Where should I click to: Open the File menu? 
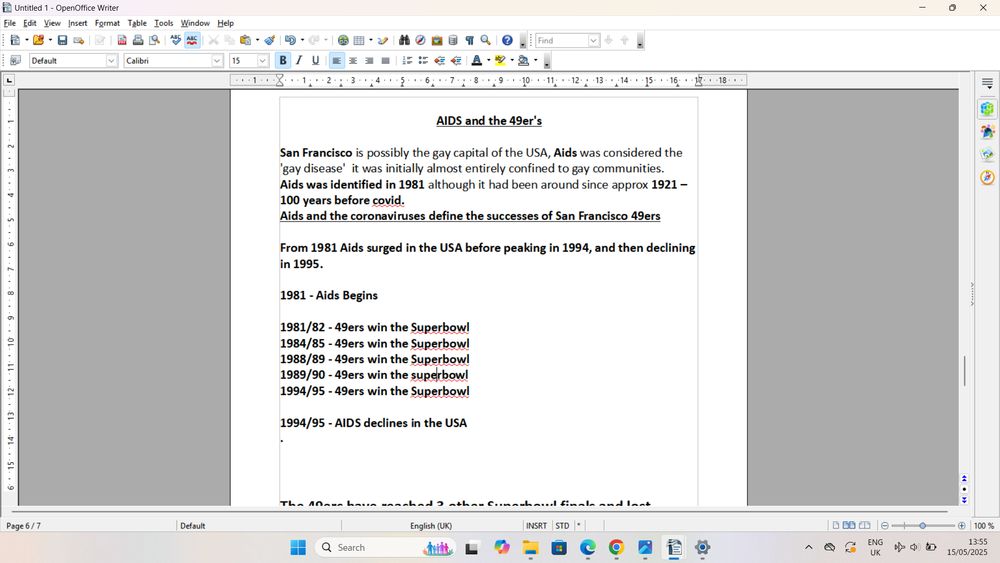(10, 23)
